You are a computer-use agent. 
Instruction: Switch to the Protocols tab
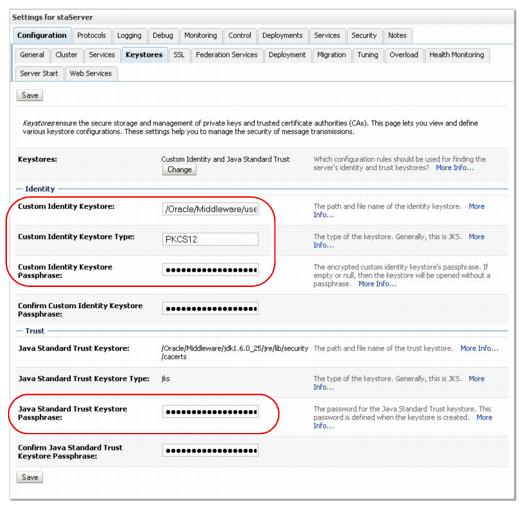click(91, 35)
